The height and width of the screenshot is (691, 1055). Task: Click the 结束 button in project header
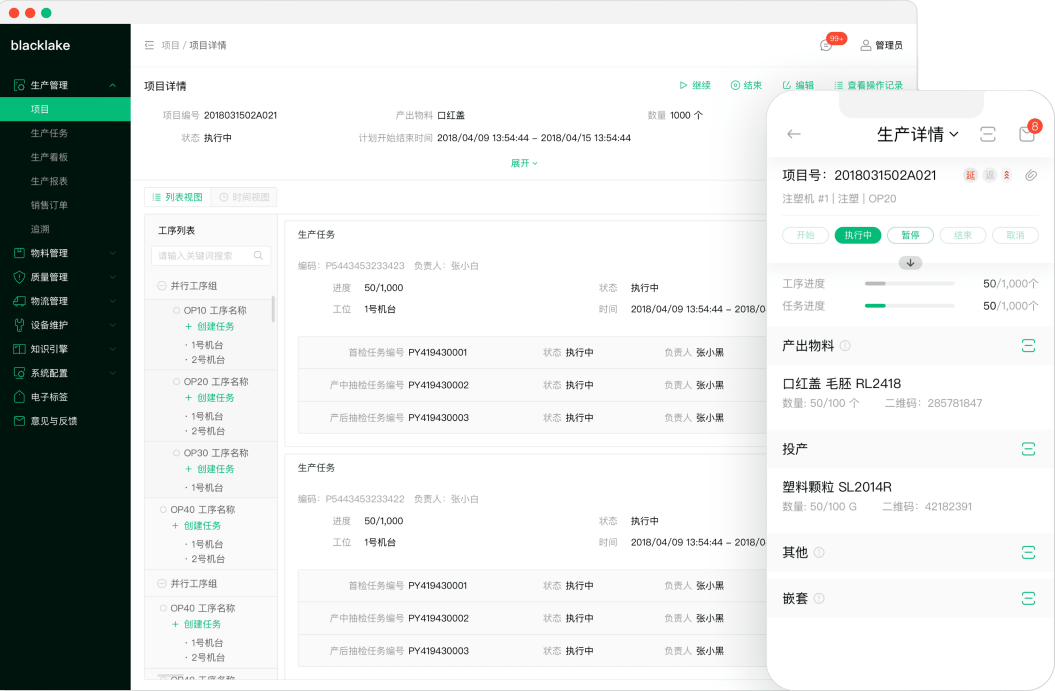(746, 85)
